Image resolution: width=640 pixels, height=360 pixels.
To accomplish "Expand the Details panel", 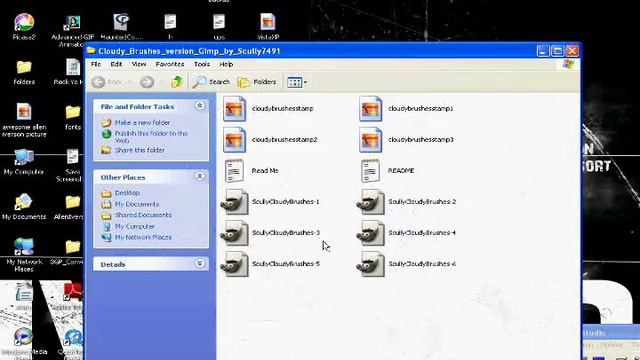I will click(200, 263).
